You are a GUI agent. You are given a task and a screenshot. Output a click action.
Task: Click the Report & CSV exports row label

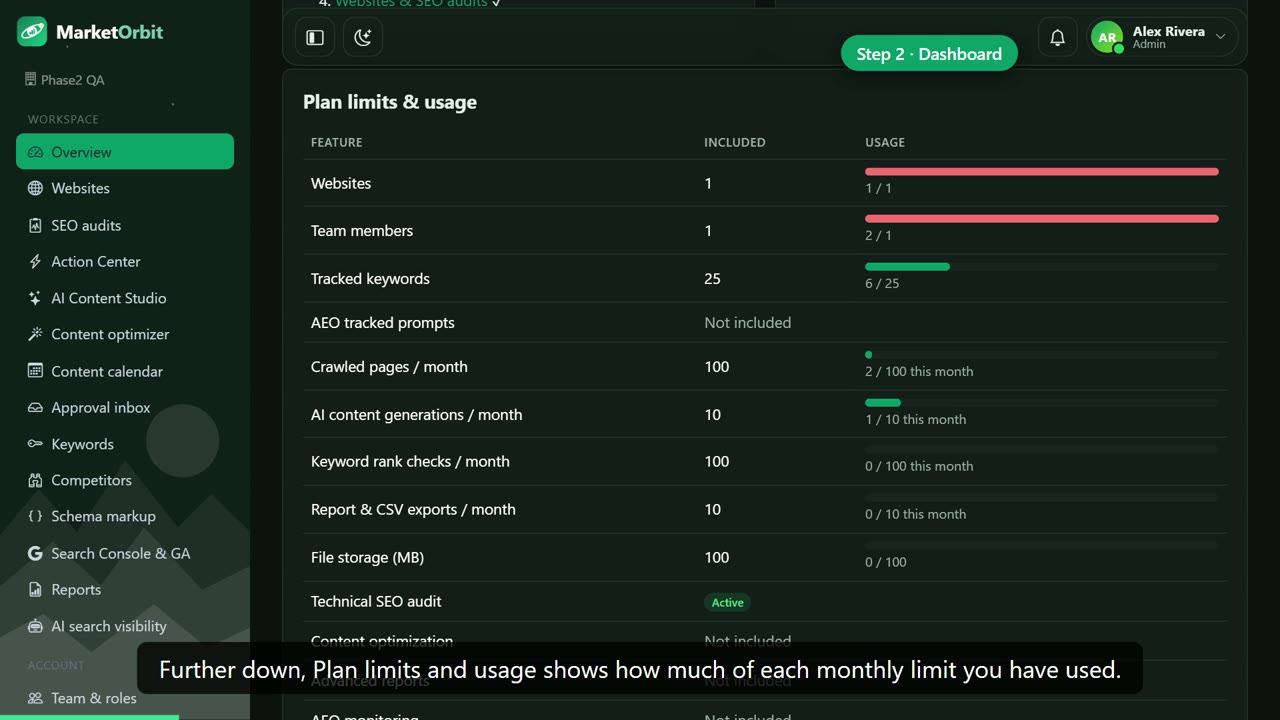(x=413, y=510)
